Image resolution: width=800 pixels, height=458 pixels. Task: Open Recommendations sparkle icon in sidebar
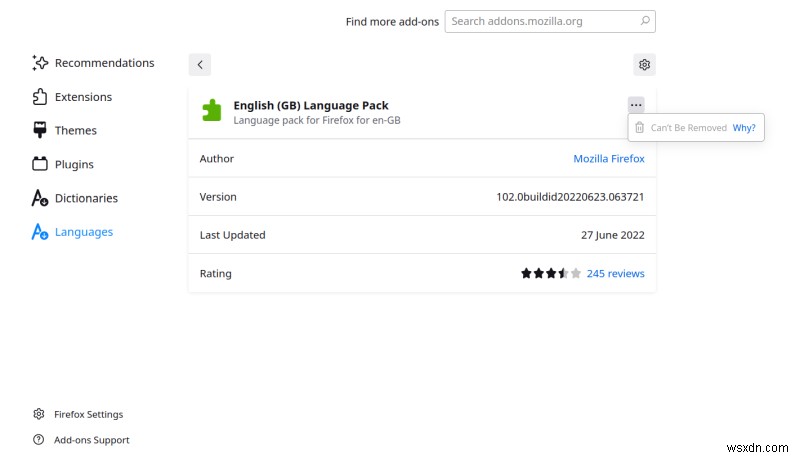click(x=40, y=63)
